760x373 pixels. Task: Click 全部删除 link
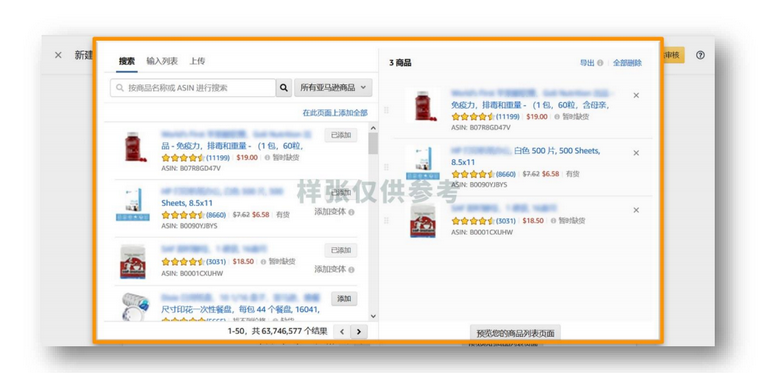(627, 63)
